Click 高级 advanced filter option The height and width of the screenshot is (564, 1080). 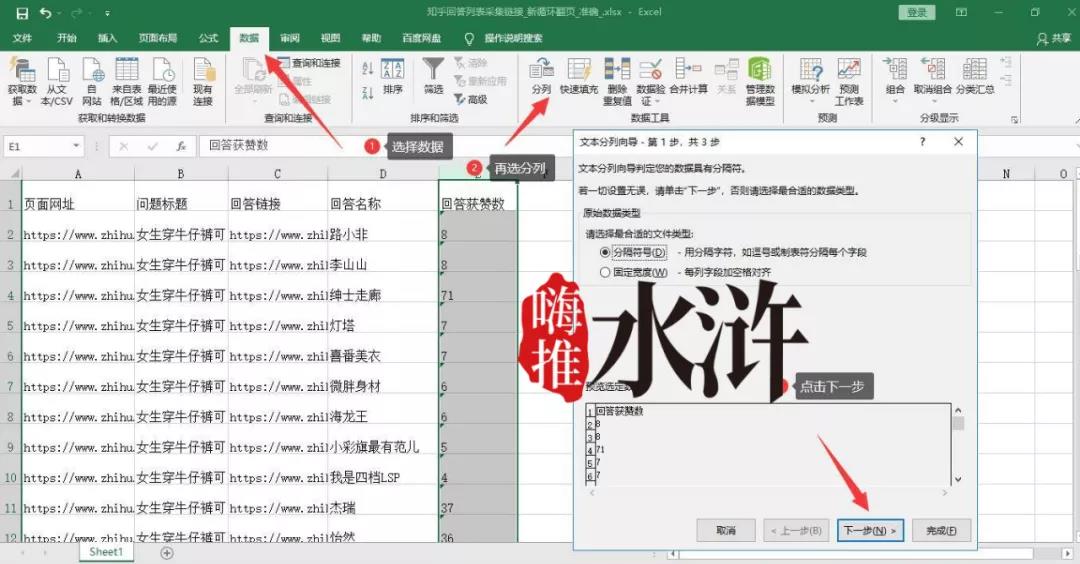coord(471,99)
